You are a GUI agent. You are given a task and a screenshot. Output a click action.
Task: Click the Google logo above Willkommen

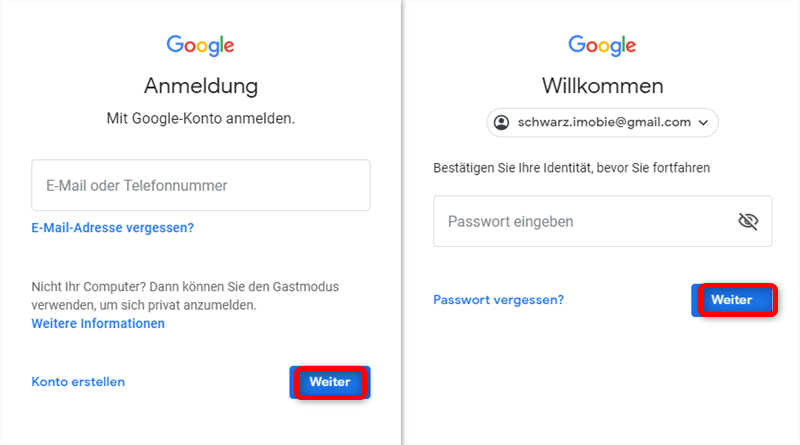point(602,45)
